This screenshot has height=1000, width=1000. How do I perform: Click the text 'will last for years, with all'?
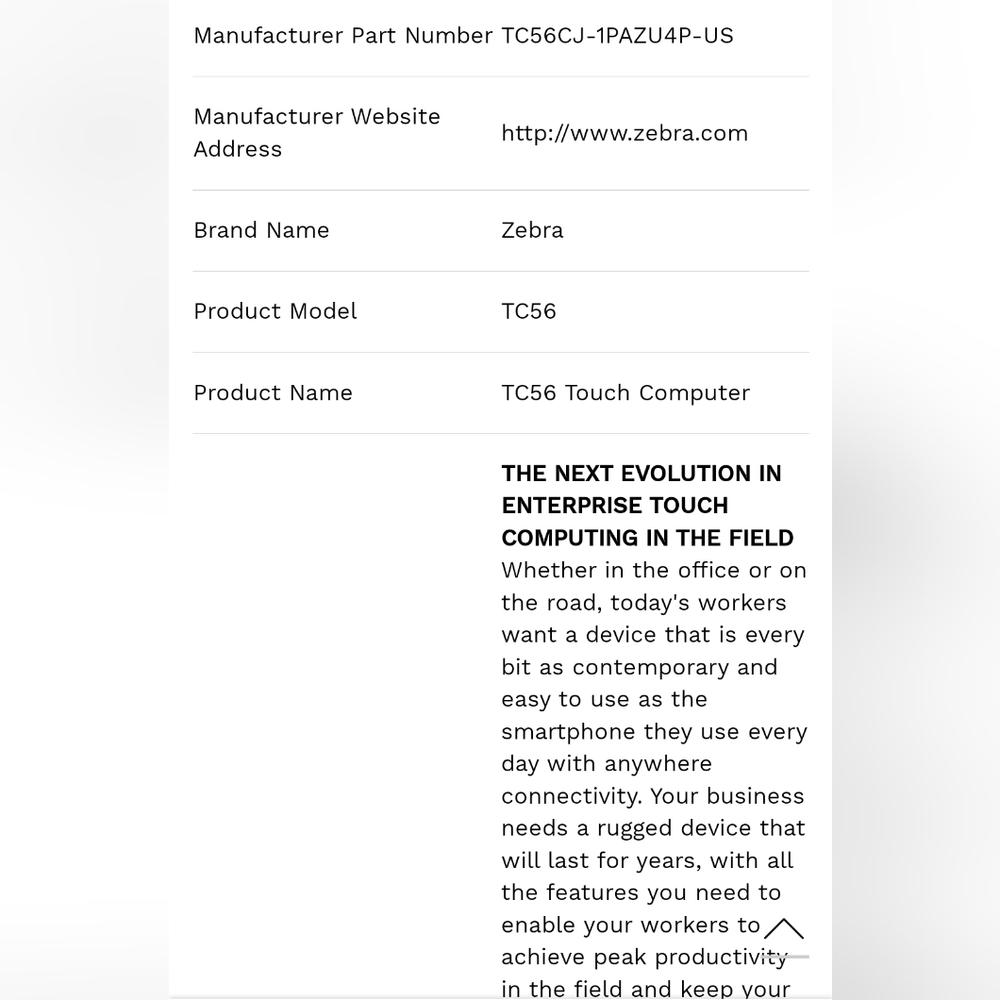pos(647,861)
